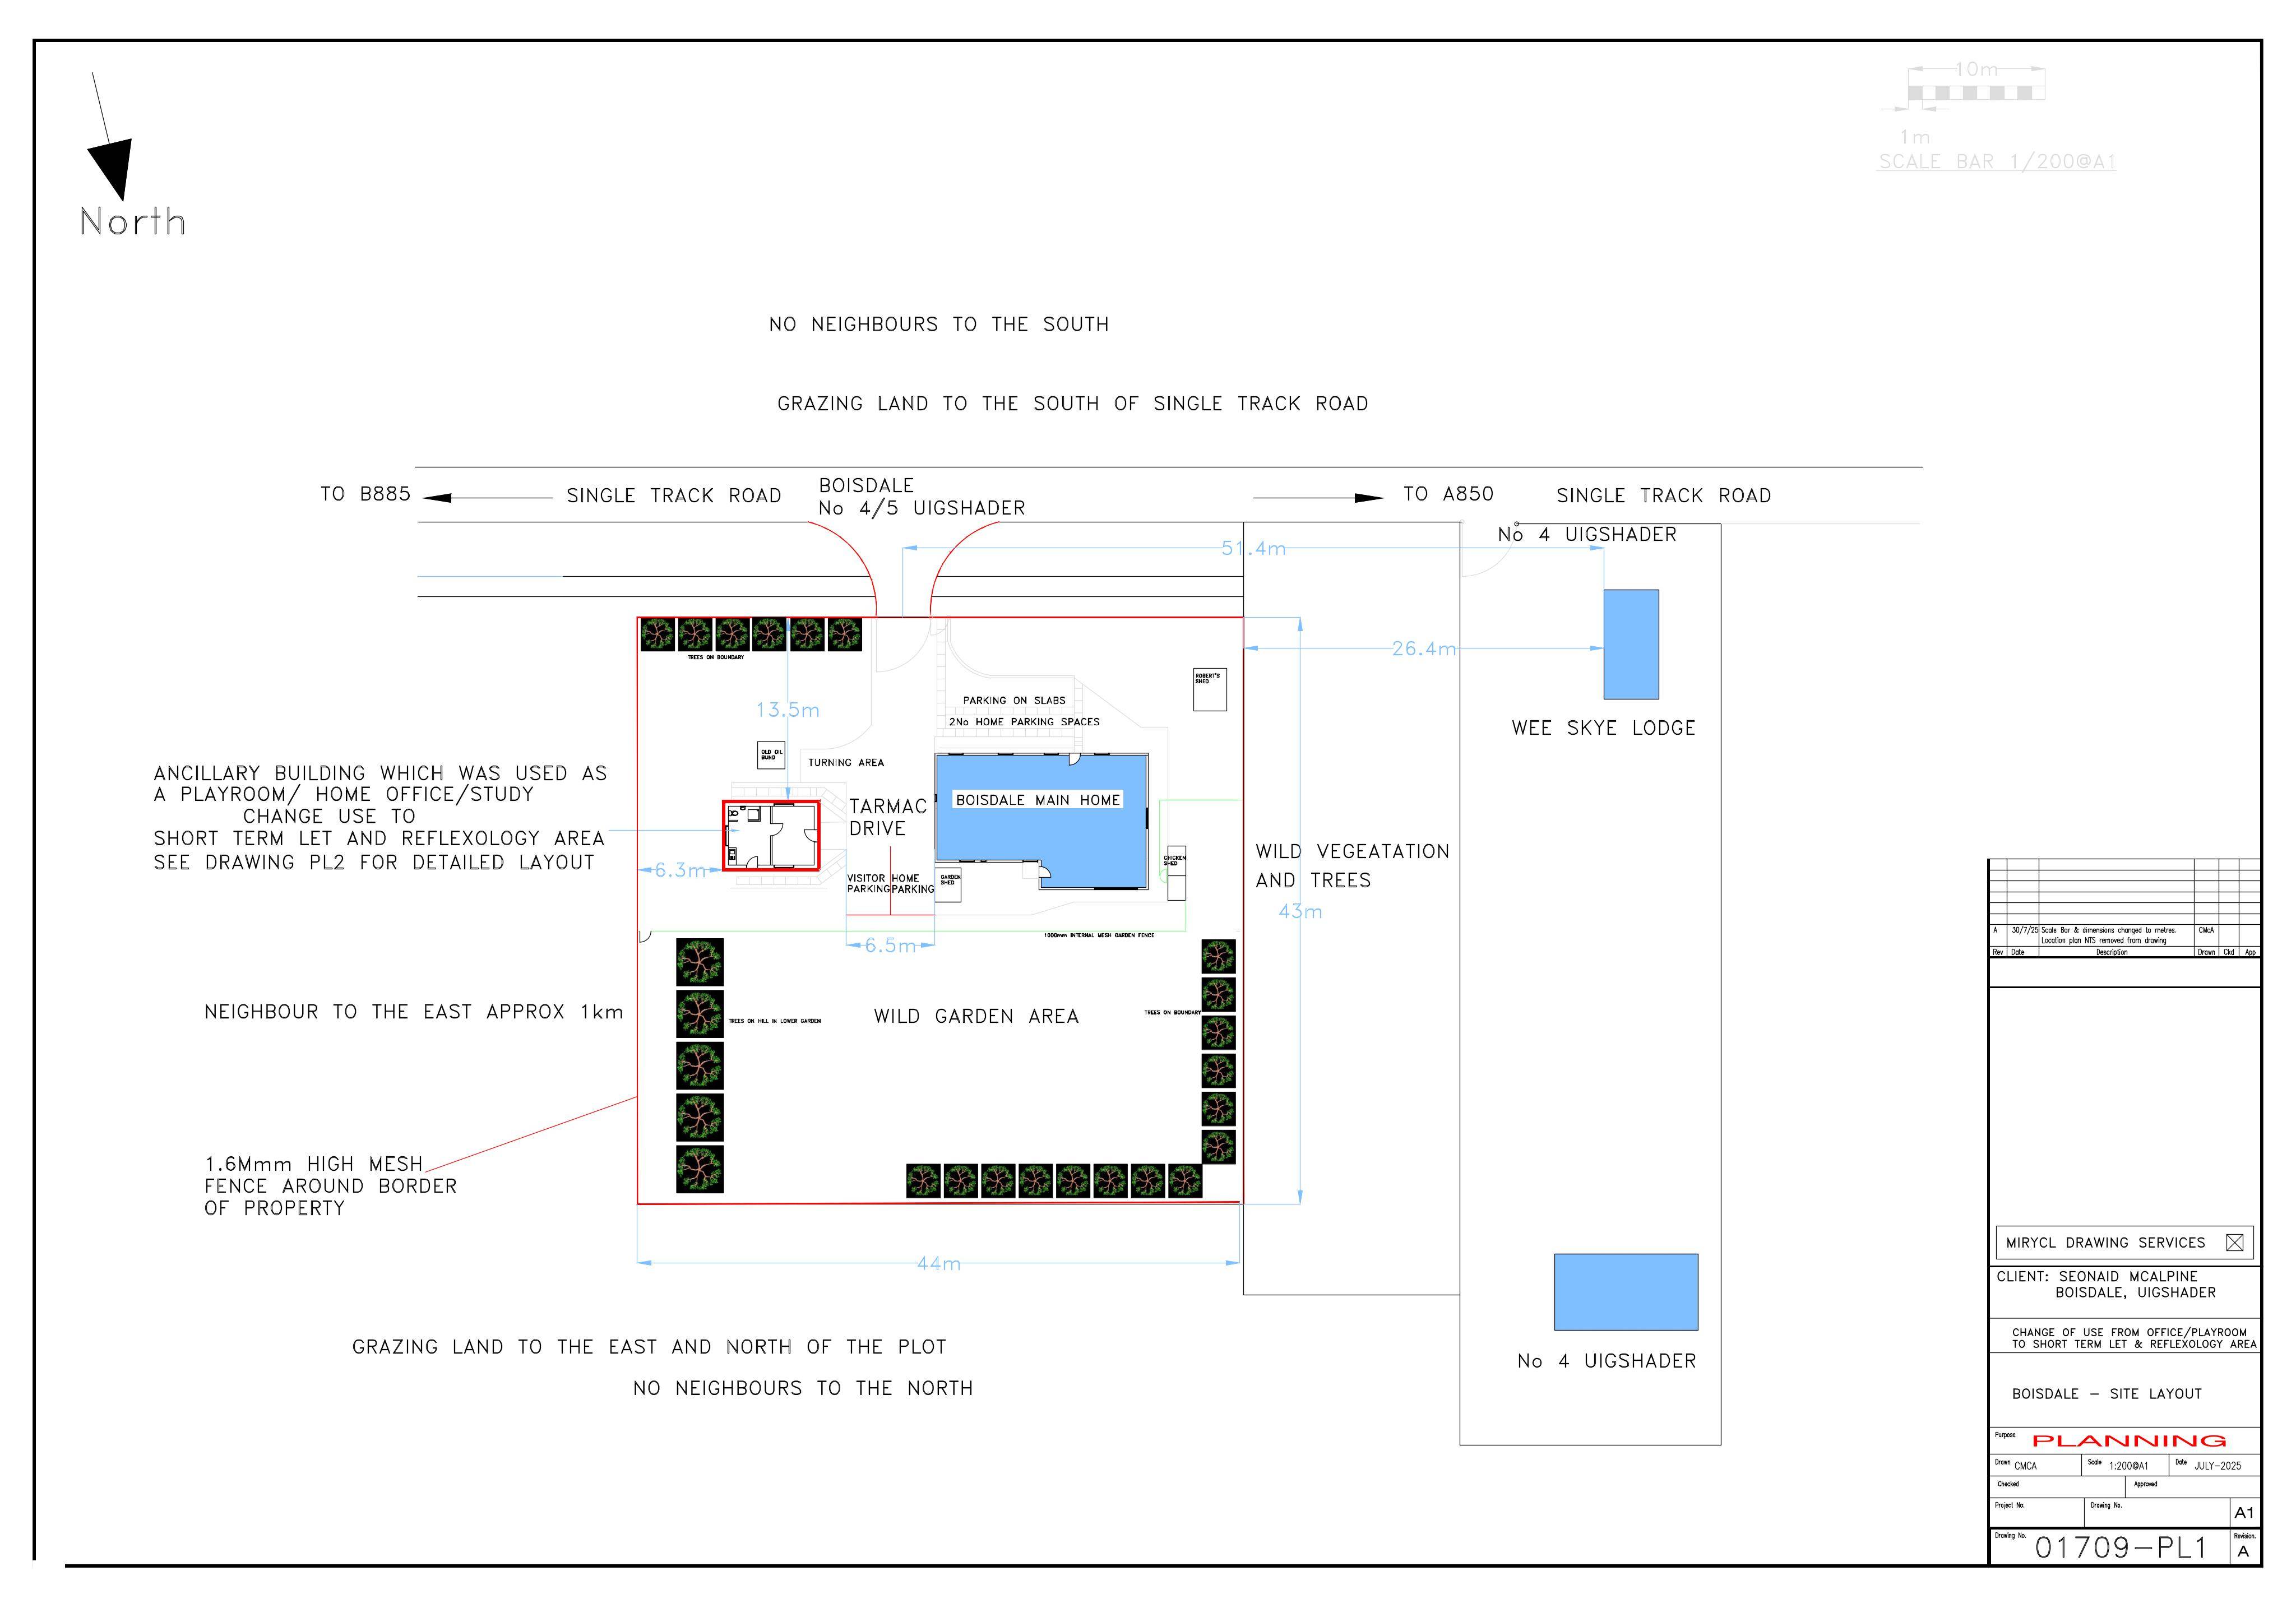This screenshot has width=2296, height=1622.
Task: Click 'NO NEIGHBOURS TO THE SOUTH' note
Action: tap(939, 324)
